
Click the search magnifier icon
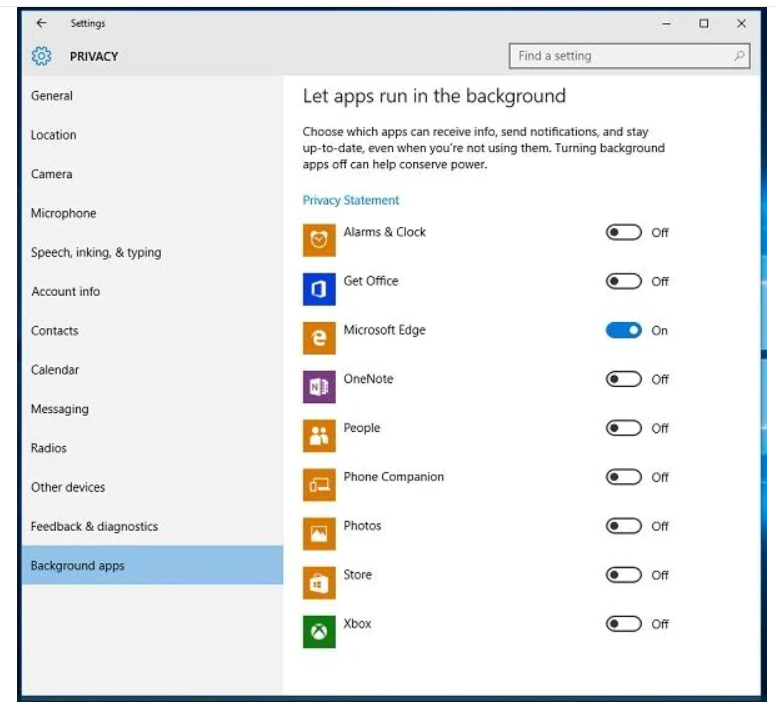click(x=739, y=56)
